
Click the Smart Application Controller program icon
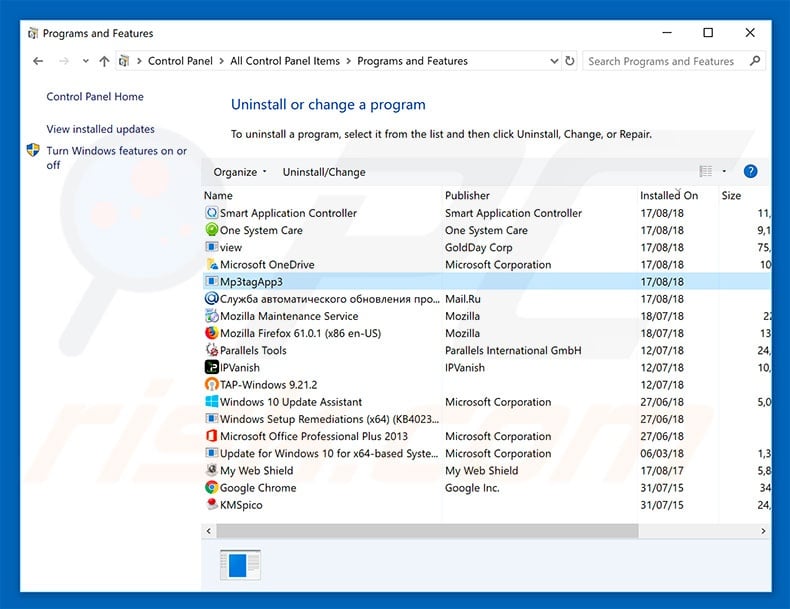212,213
